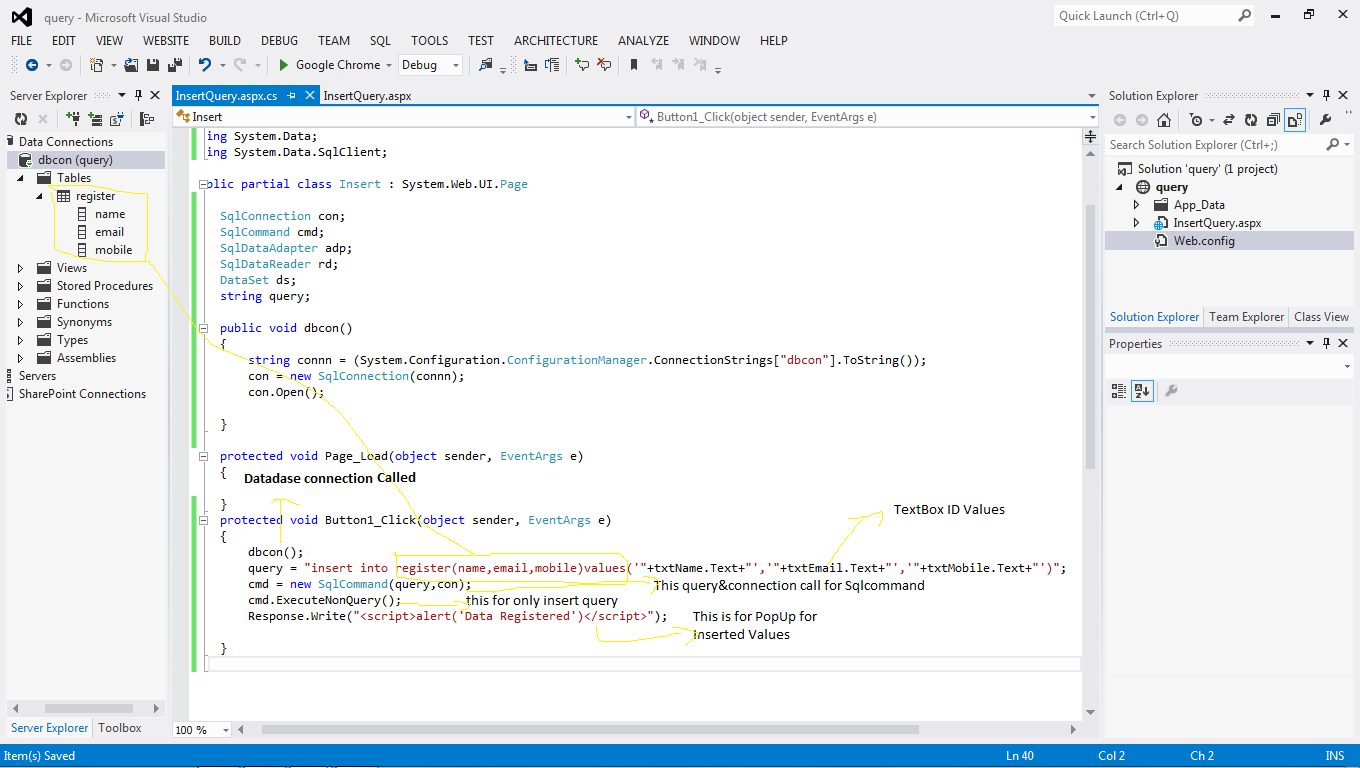The height and width of the screenshot is (768, 1360).
Task: Open the SQL Server Object Explorer icon
Action: (x=115, y=117)
